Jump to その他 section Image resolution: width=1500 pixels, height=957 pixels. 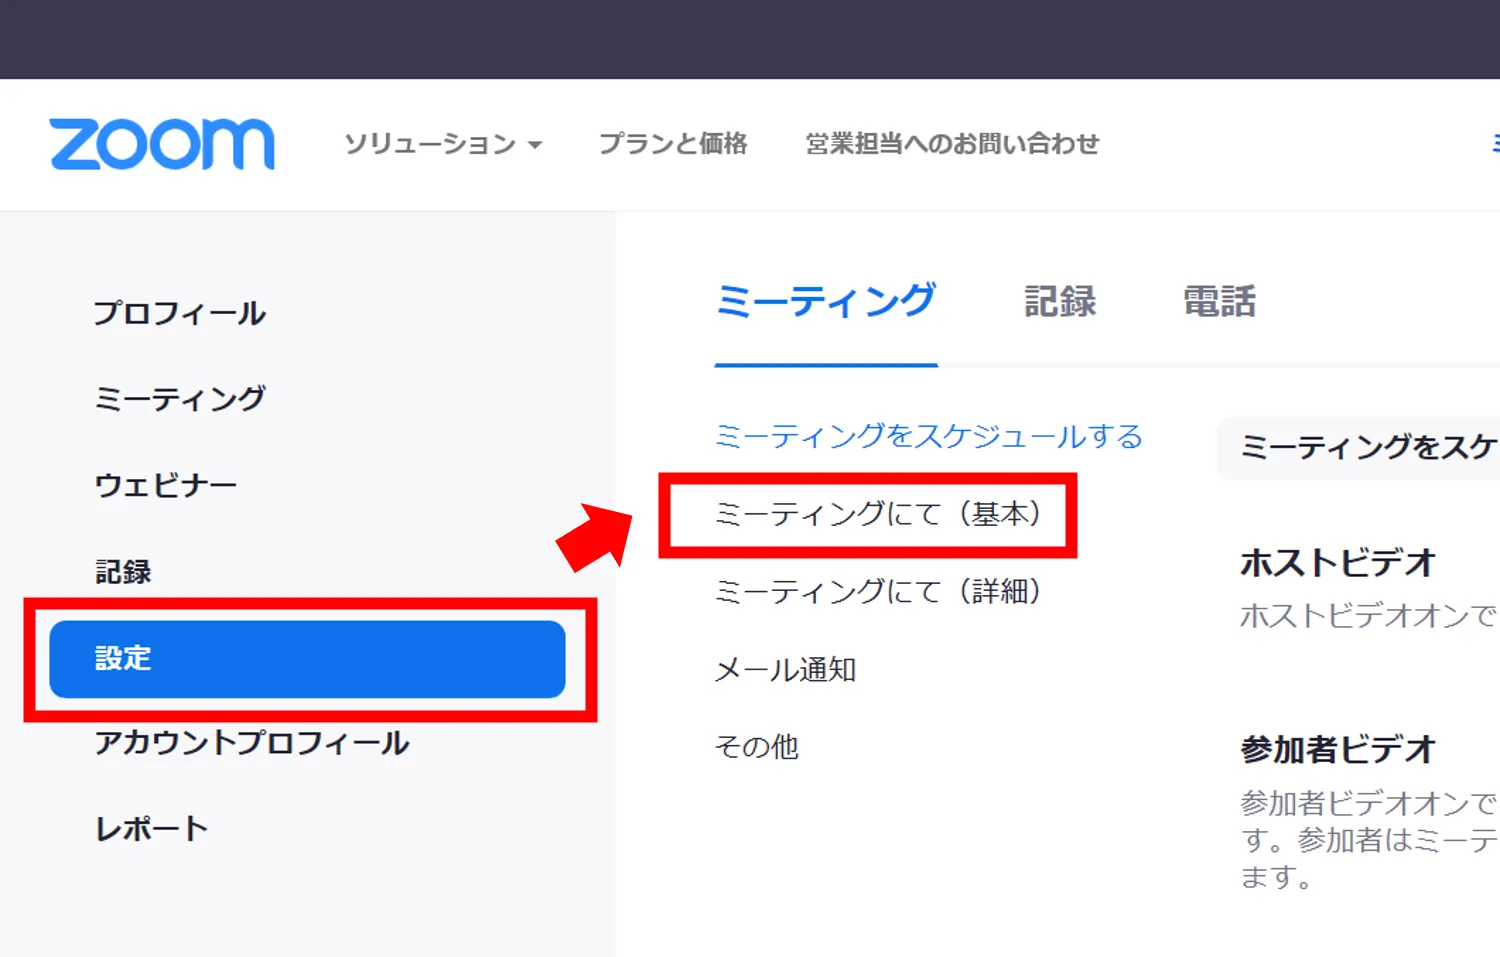point(757,747)
